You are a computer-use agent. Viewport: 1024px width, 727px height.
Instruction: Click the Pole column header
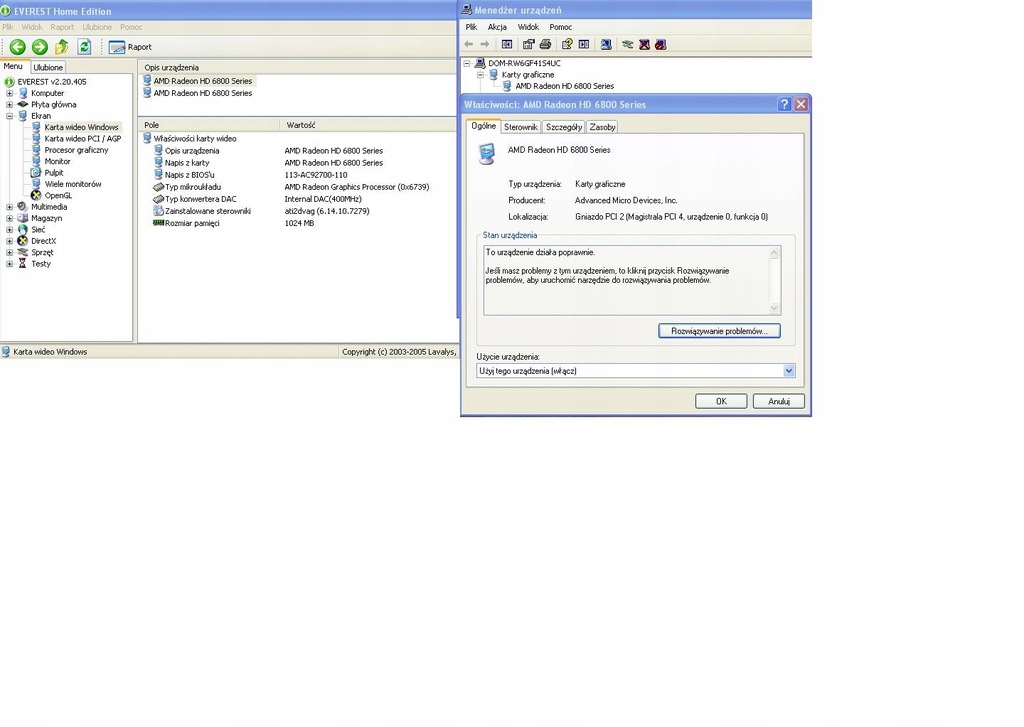point(209,125)
